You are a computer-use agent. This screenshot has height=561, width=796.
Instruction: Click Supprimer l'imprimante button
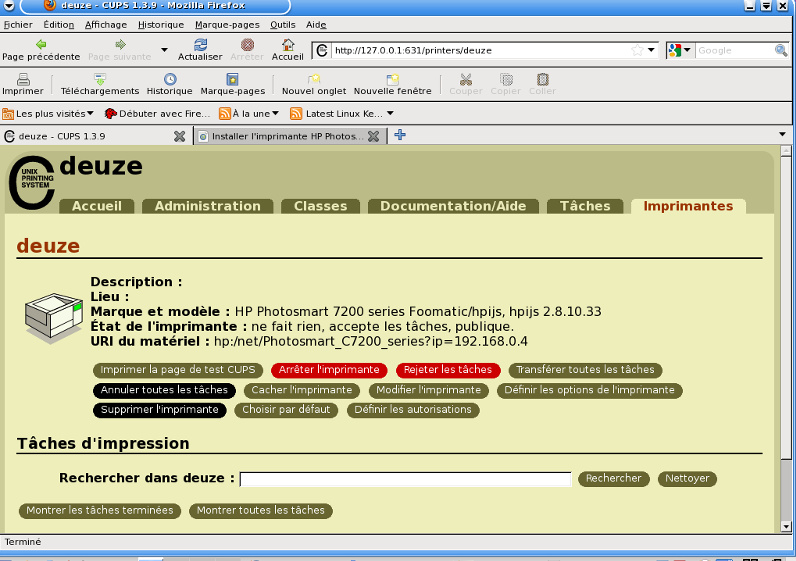(x=159, y=410)
